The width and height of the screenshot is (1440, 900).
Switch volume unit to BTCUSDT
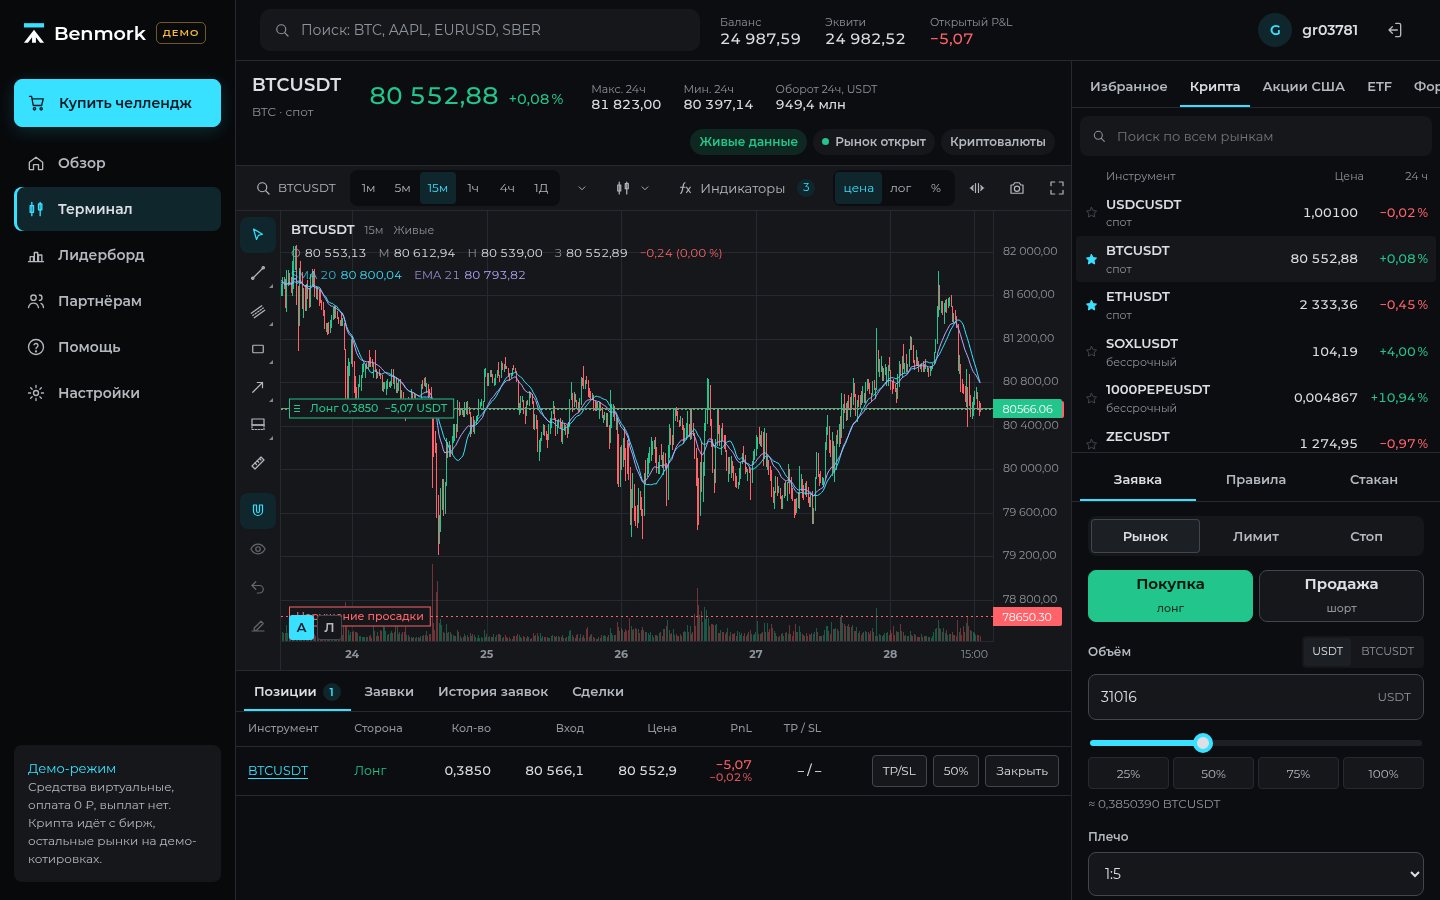[x=1387, y=651]
